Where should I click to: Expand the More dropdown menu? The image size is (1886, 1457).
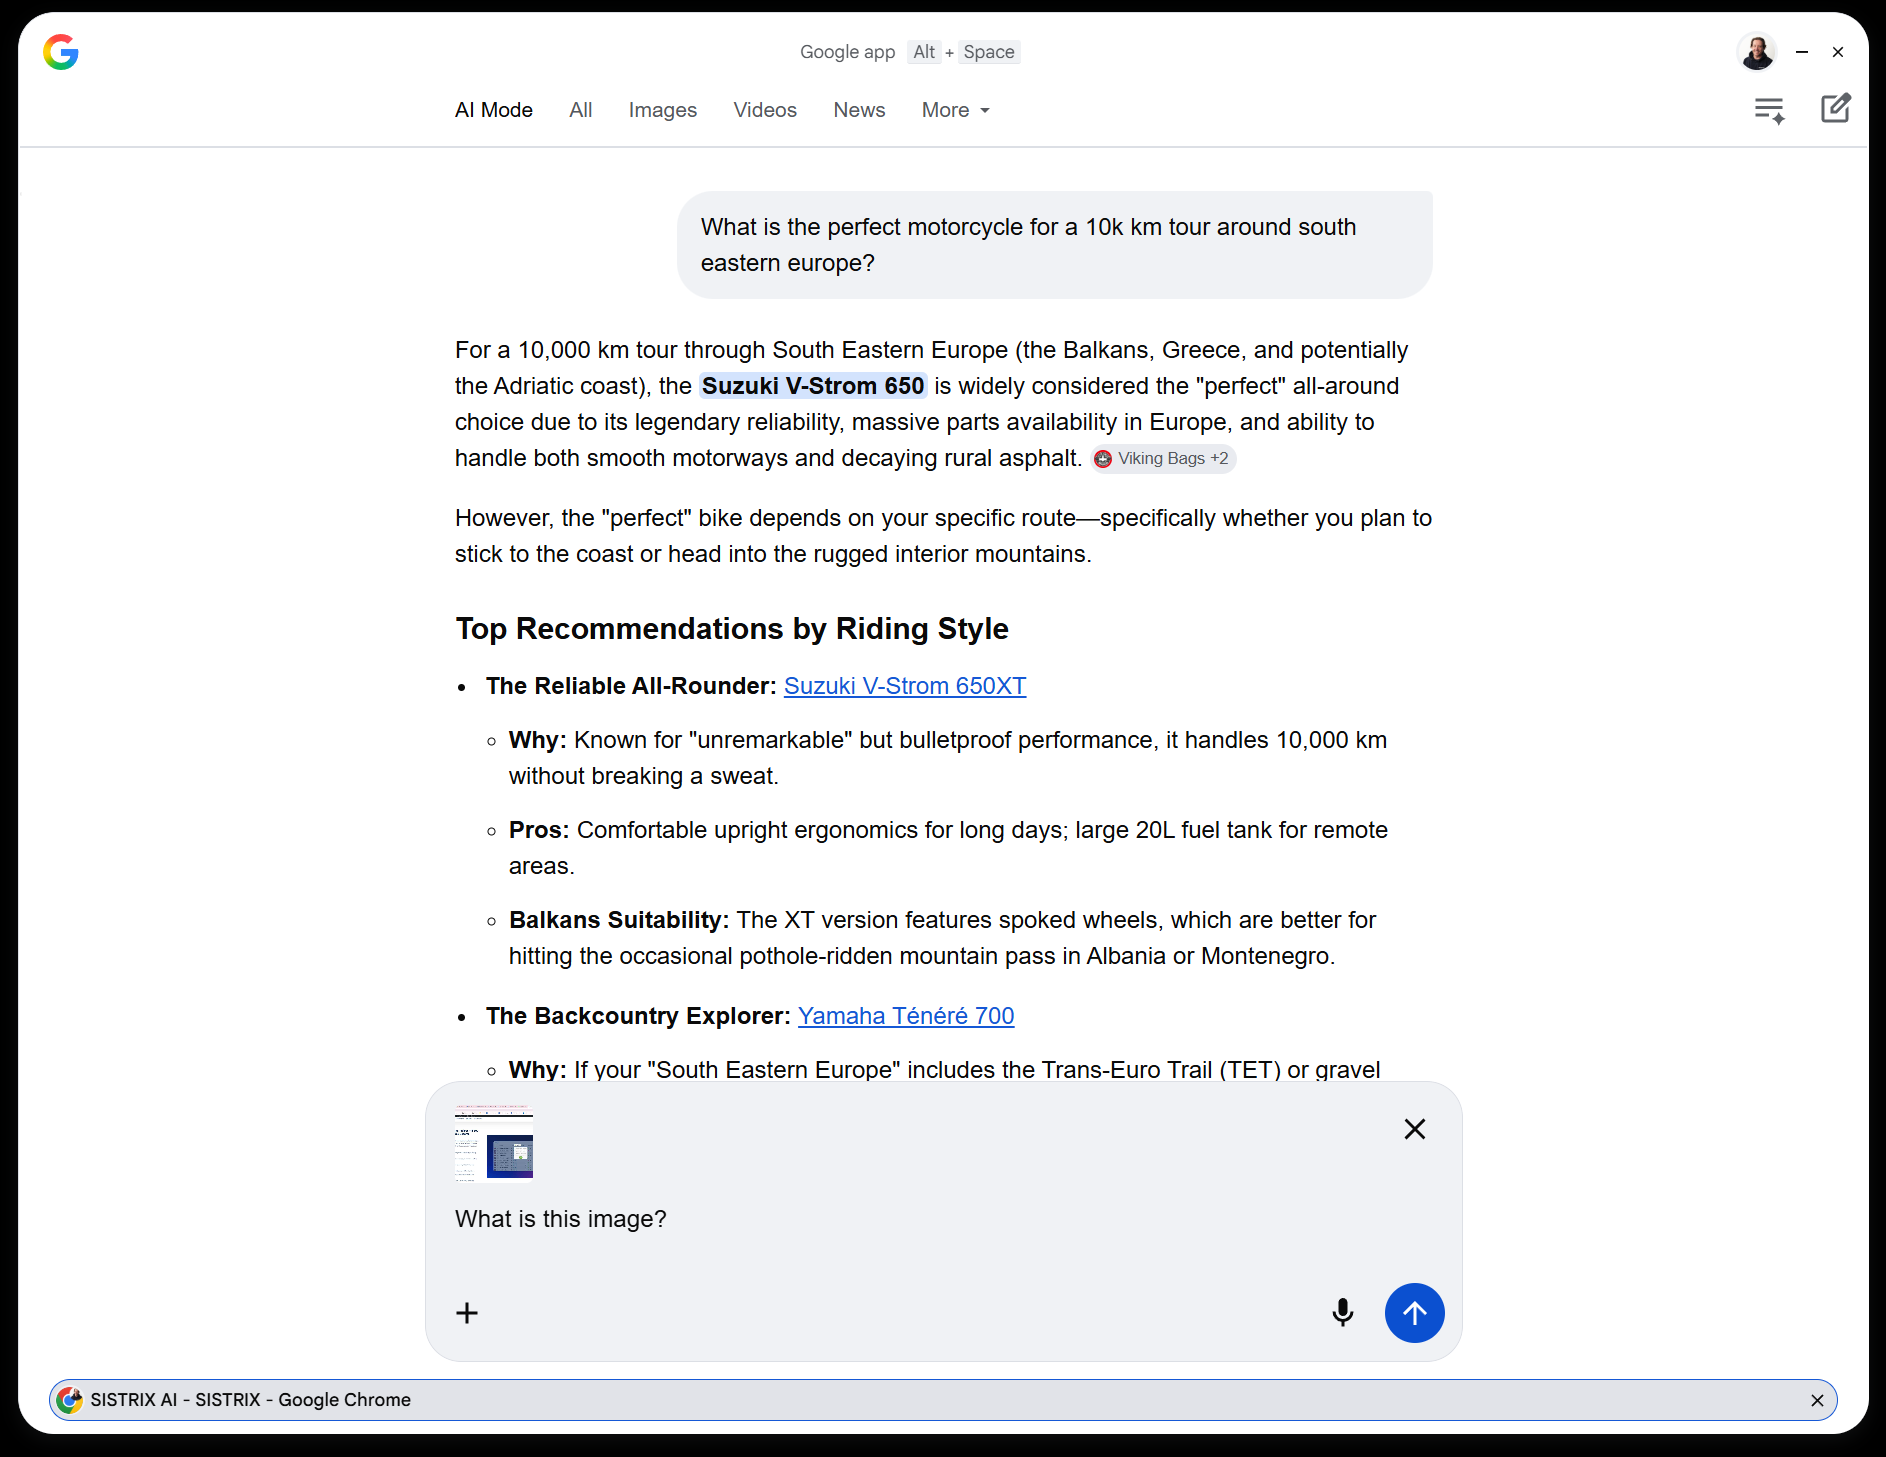[955, 110]
